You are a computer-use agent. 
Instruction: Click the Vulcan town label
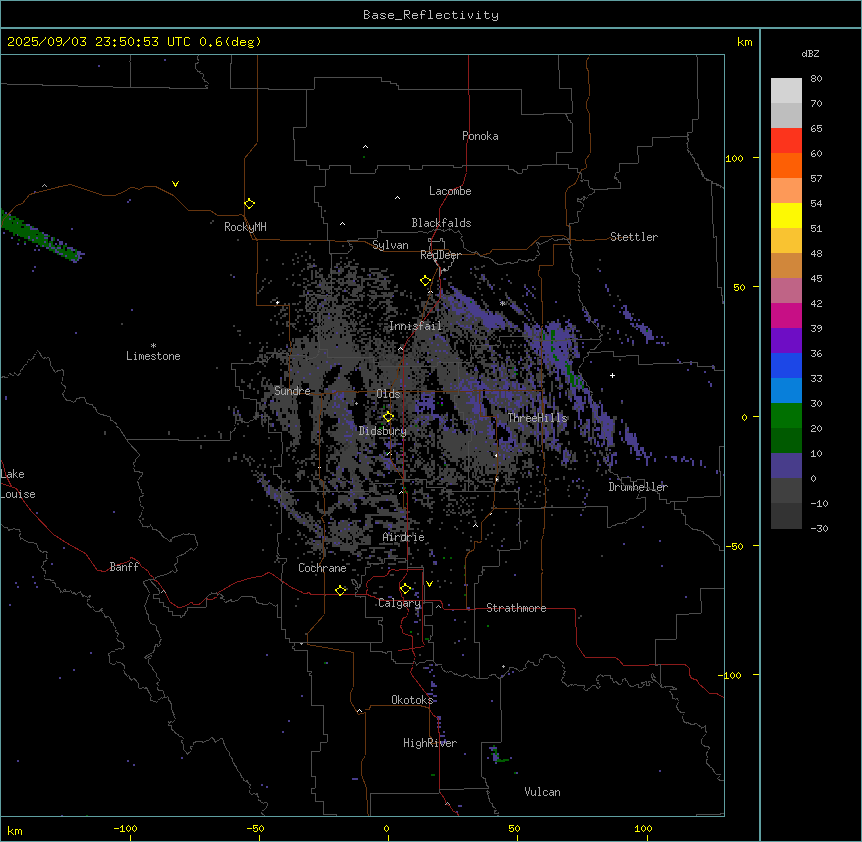coord(543,792)
